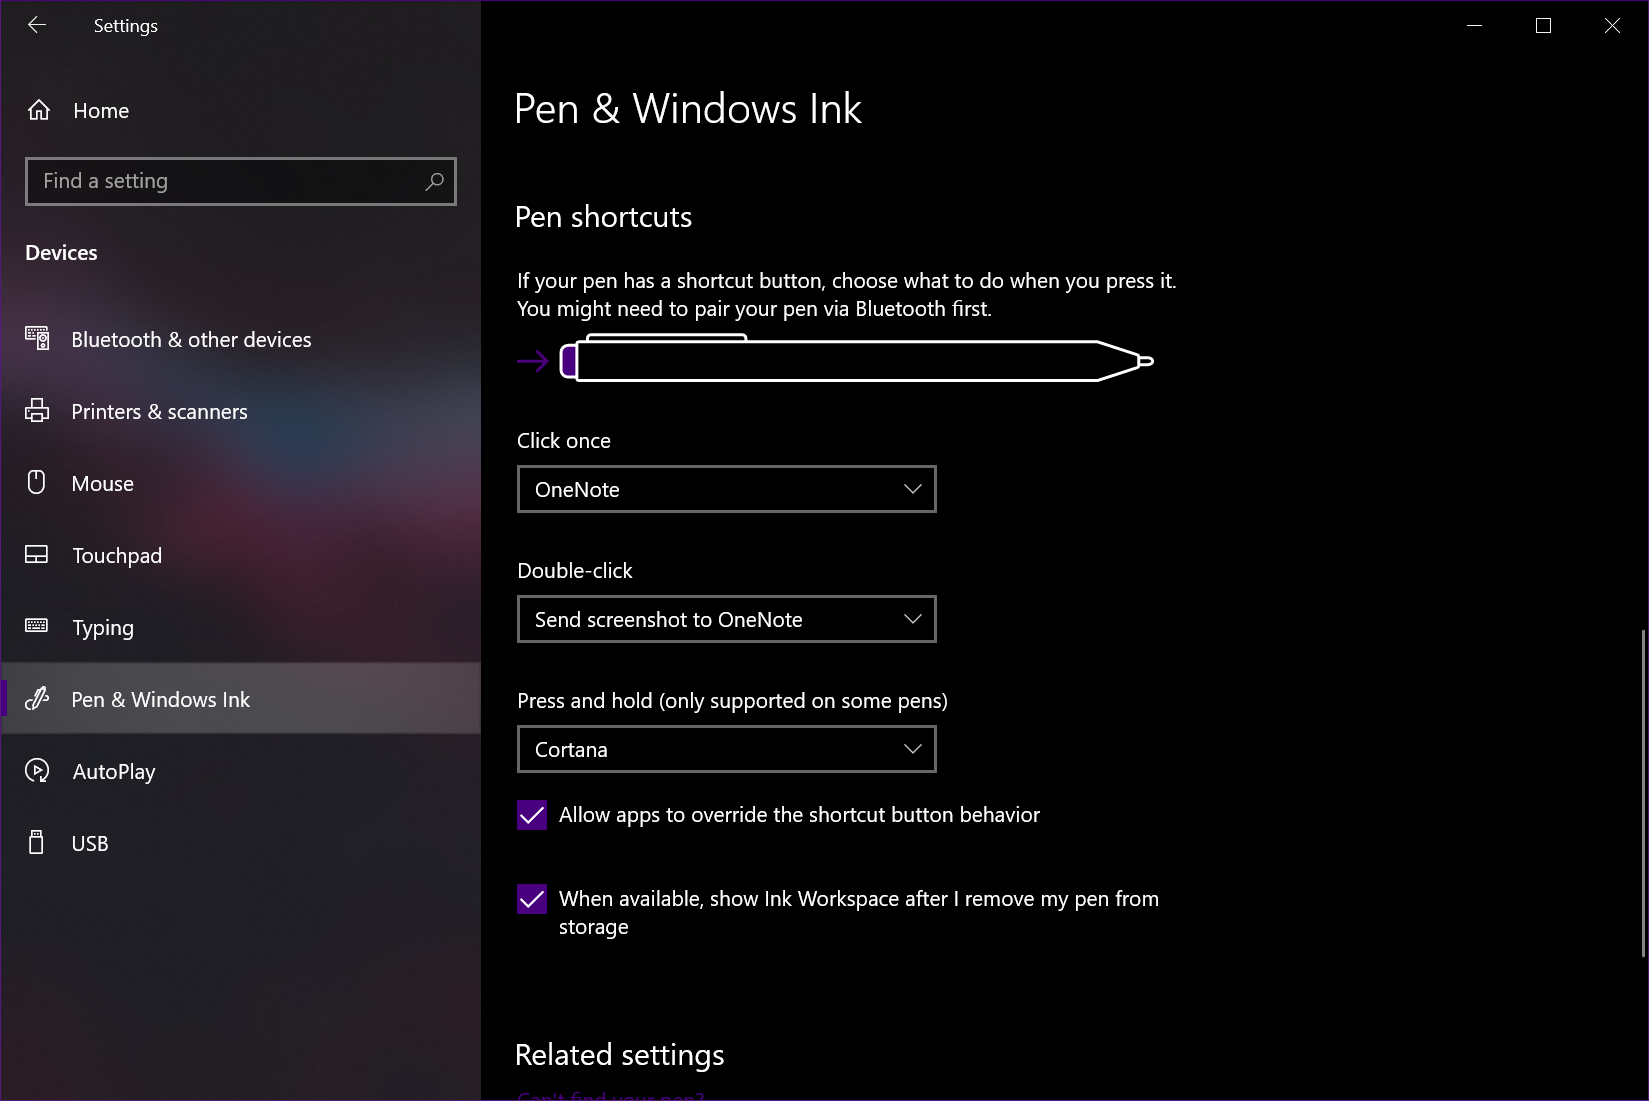
Task: Open the Press and hold Cortana dropdown
Action: tap(726, 749)
